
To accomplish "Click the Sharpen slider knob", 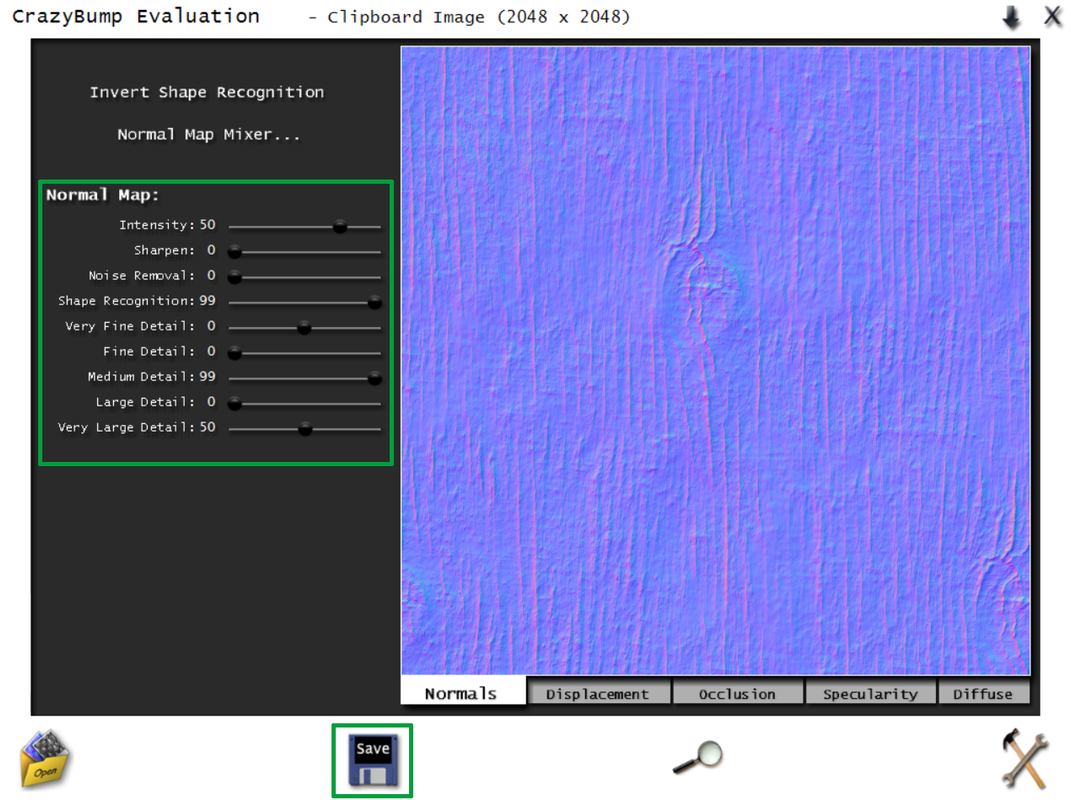I will coord(234,252).
